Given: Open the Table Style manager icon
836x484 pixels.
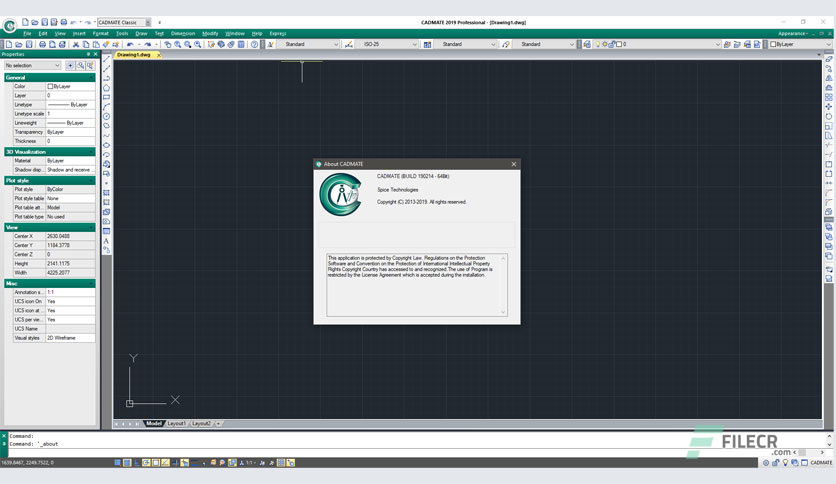Looking at the screenshot, I should tap(427, 44).
